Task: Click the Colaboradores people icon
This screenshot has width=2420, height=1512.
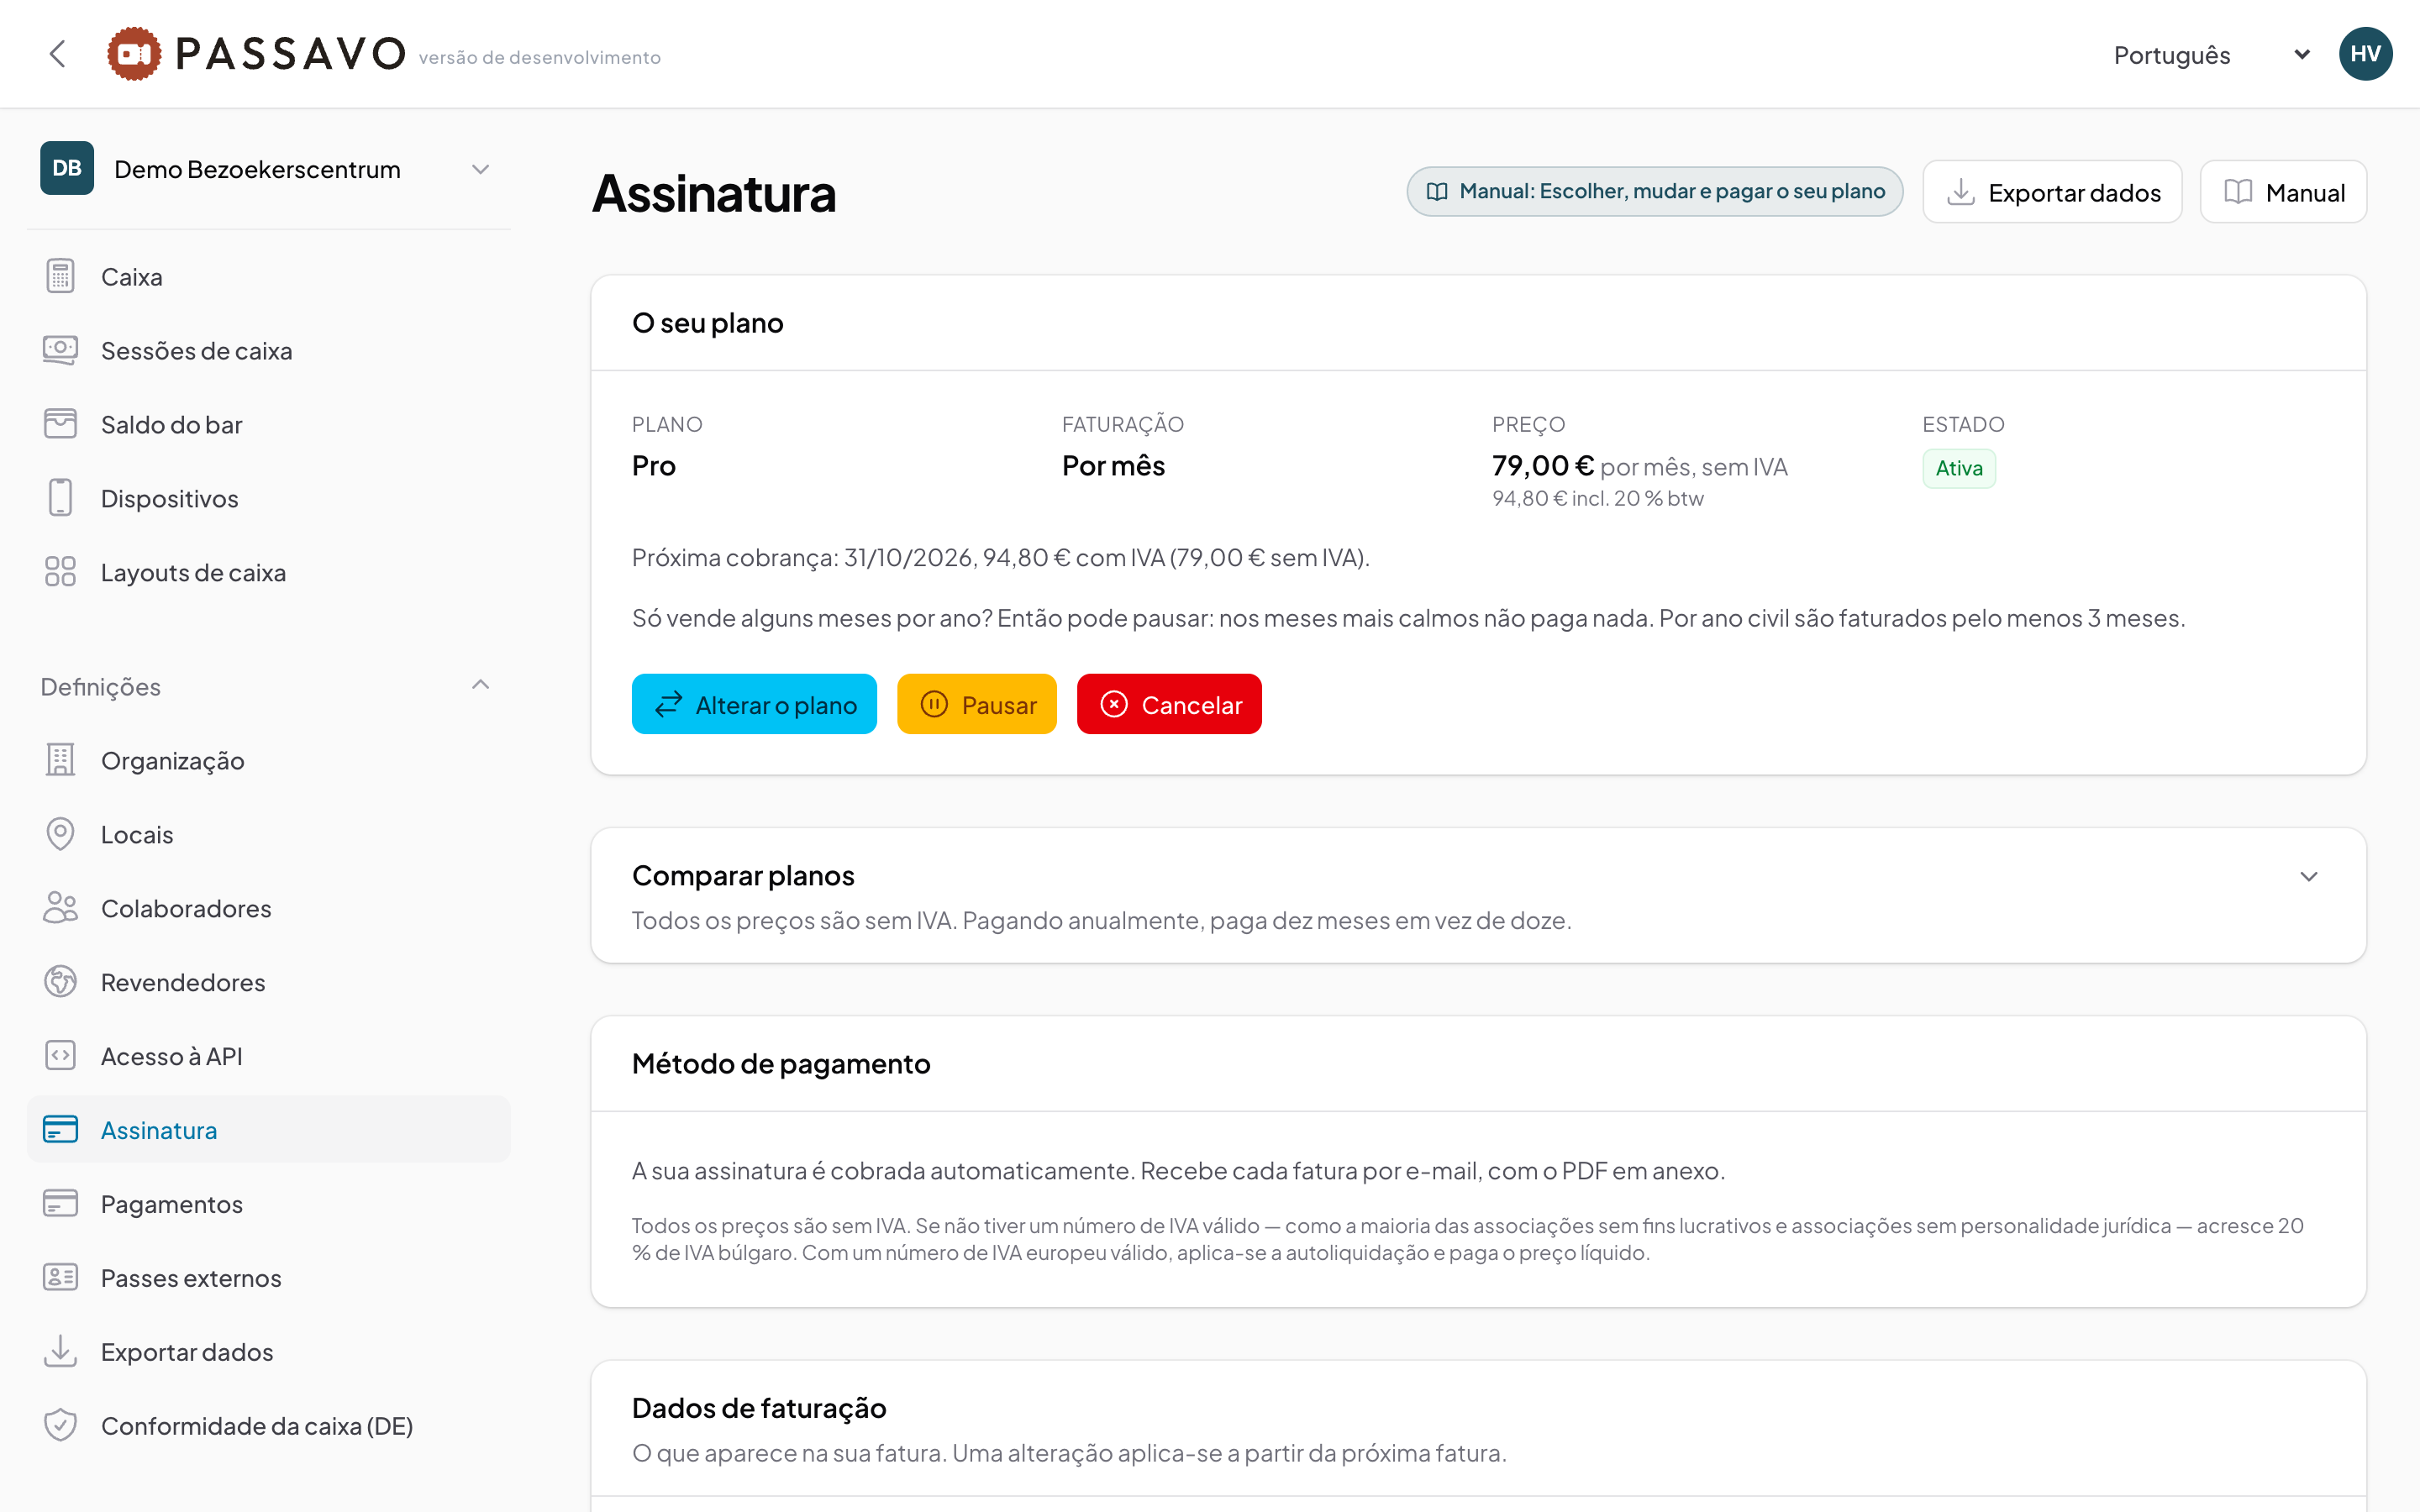Action: [60, 908]
